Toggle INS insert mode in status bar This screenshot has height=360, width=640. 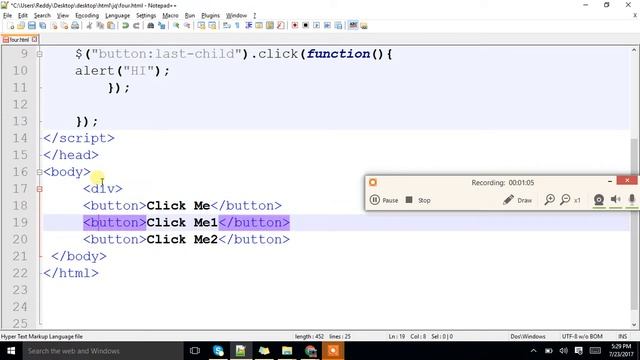click(622, 337)
